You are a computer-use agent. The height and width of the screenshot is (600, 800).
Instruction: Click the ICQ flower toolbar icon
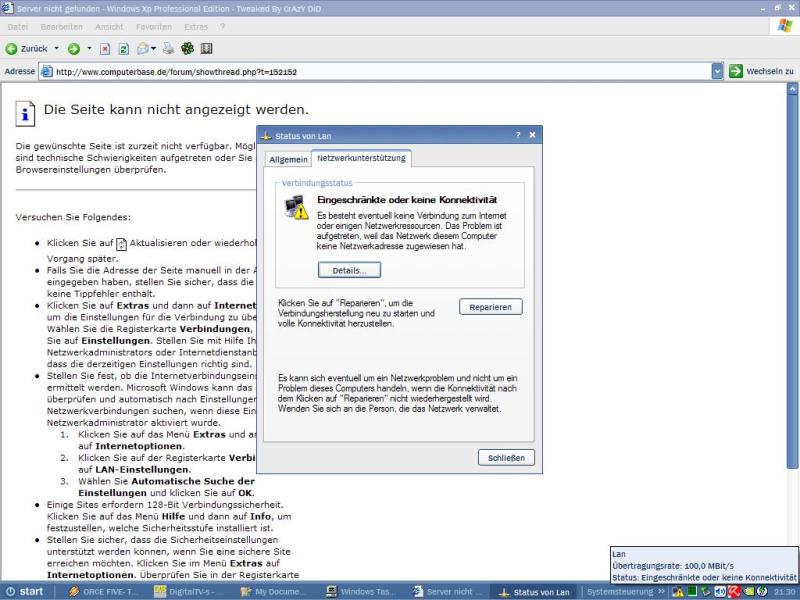click(x=188, y=49)
